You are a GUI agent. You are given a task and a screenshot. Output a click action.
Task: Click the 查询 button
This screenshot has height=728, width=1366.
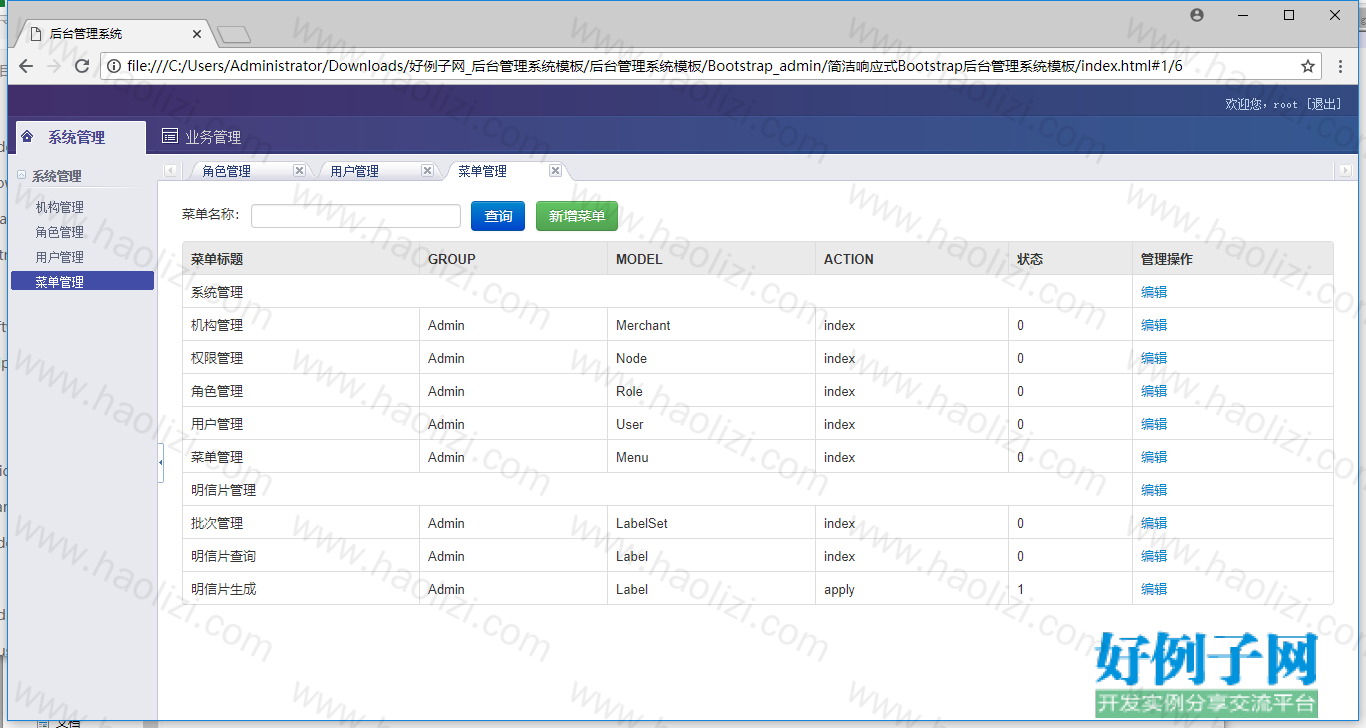click(498, 216)
